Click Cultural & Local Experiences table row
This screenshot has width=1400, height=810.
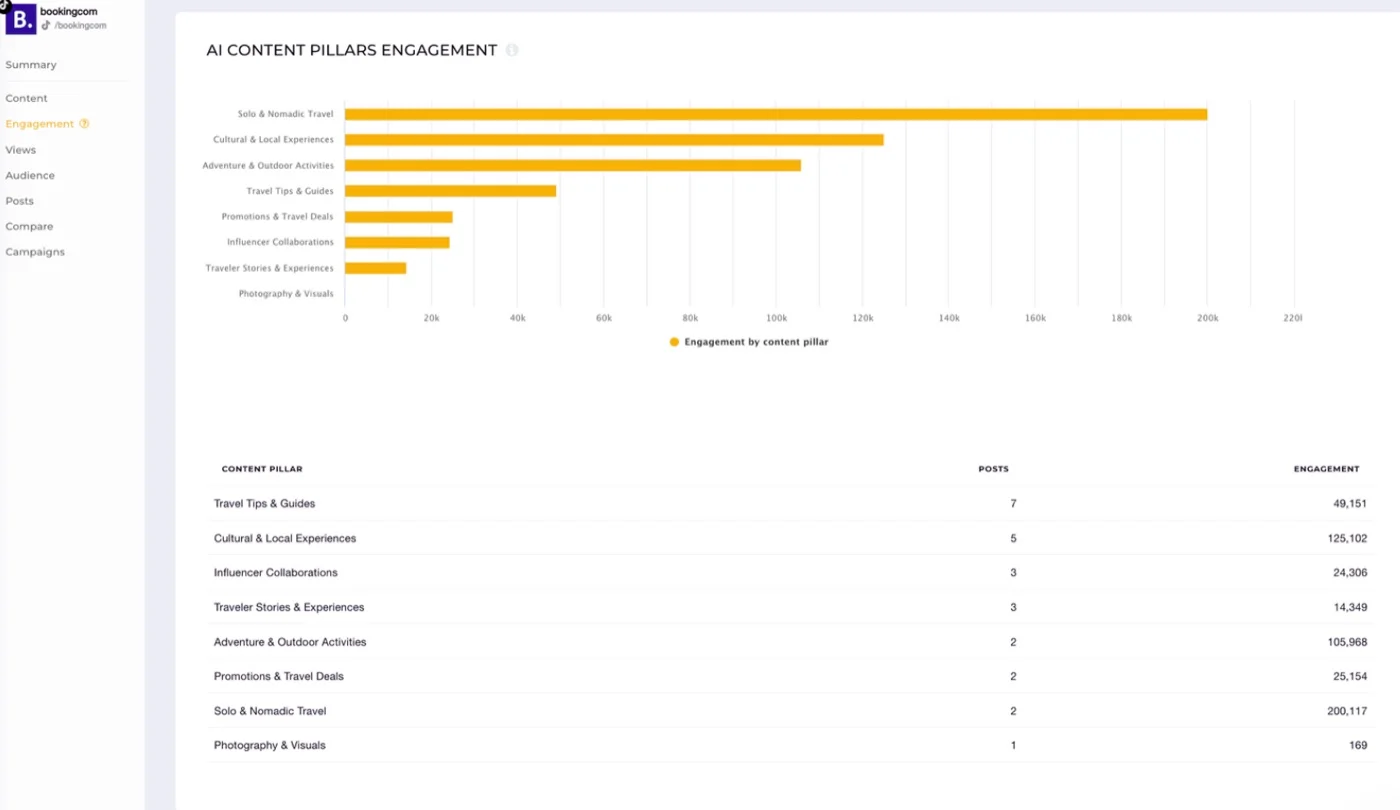coord(790,538)
